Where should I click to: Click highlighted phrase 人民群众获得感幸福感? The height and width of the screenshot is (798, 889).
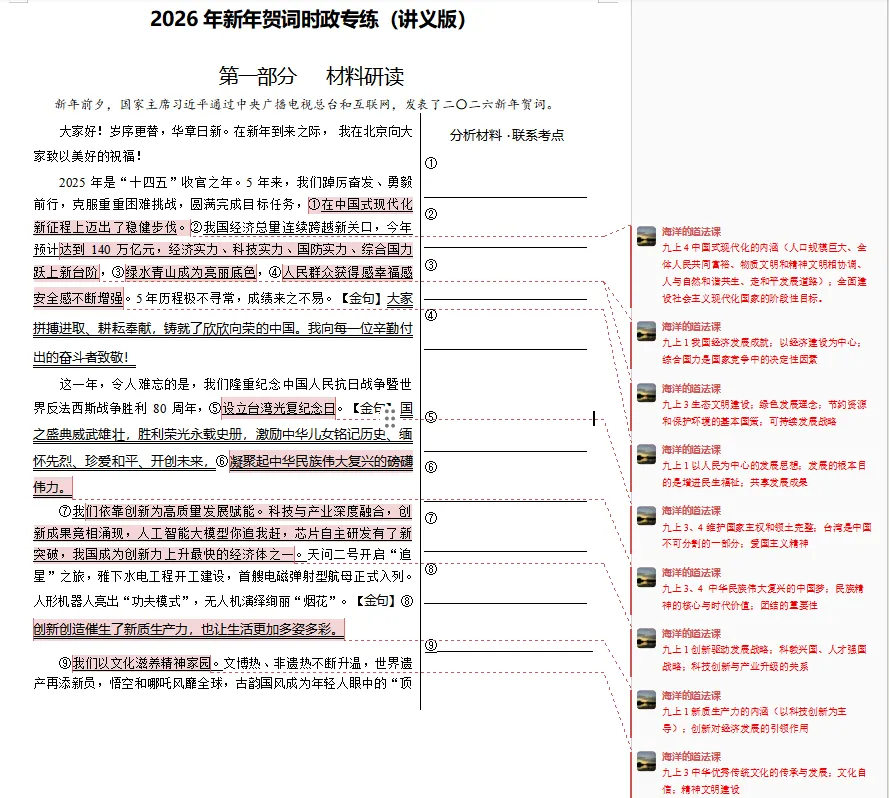click(x=348, y=272)
